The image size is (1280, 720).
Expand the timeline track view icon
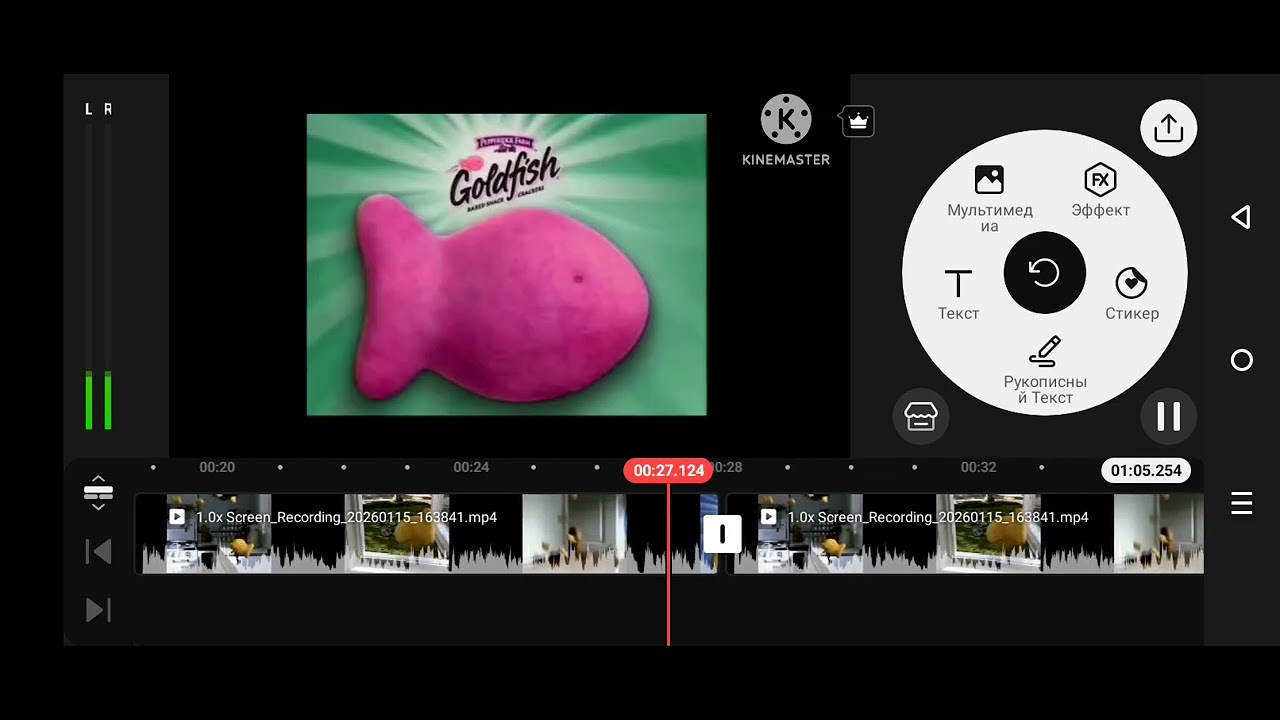coord(98,492)
